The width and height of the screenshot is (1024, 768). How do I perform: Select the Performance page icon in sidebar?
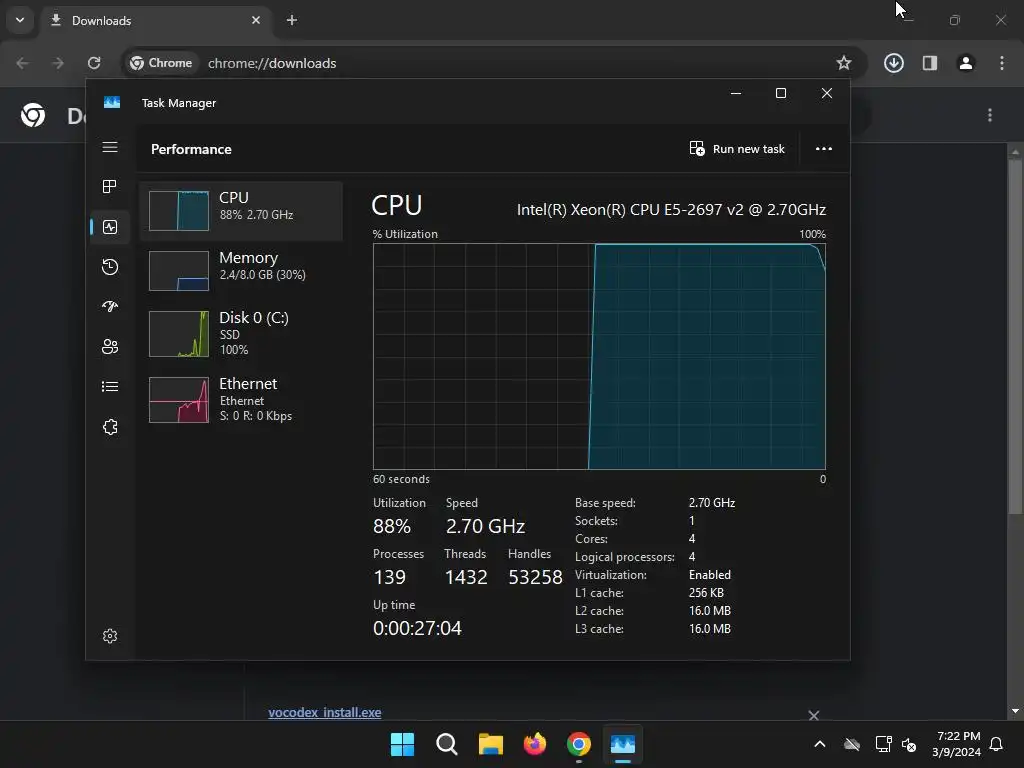[x=110, y=227]
